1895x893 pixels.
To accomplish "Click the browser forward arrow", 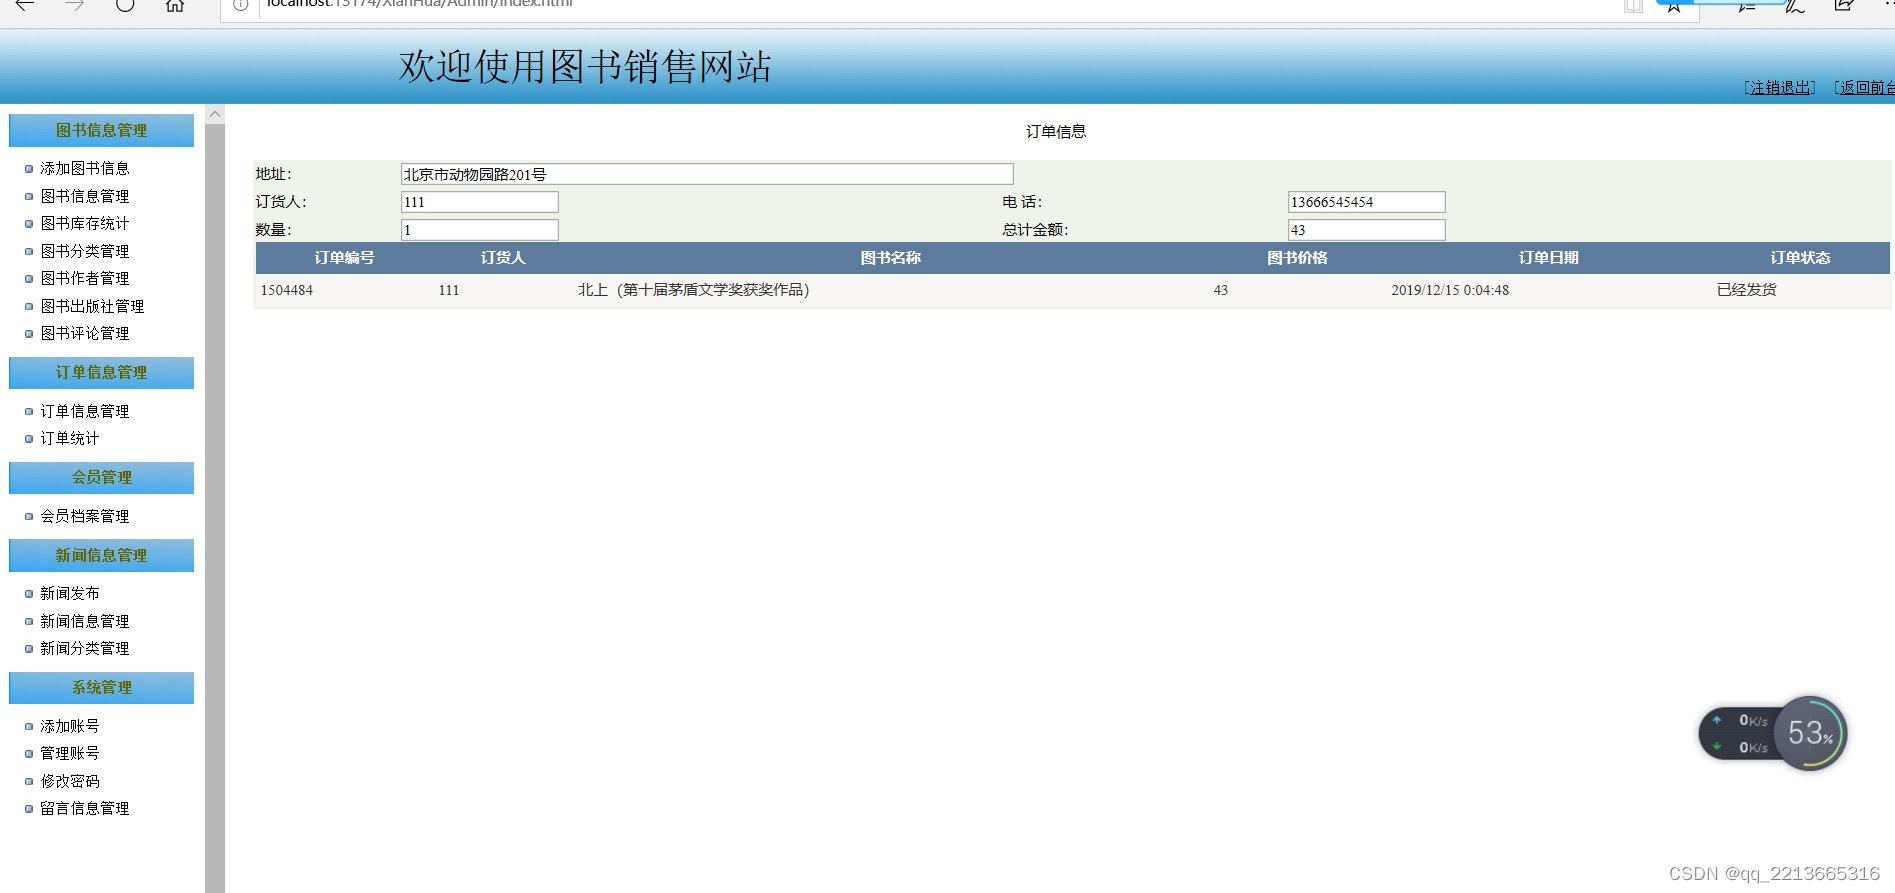I will [x=75, y=5].
